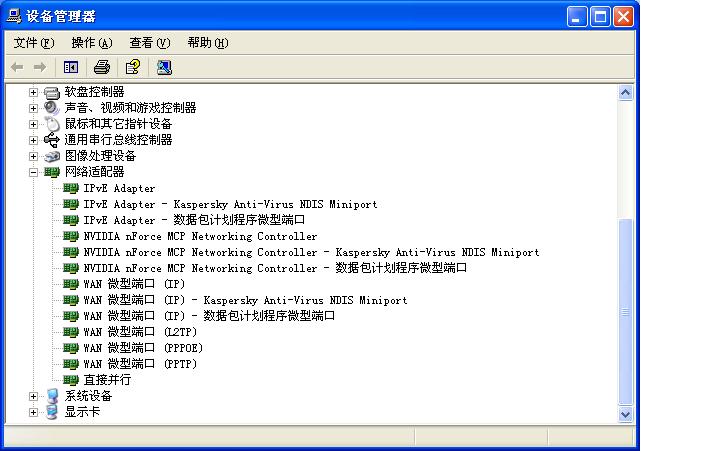Expand the 系统设备 node

(x=33, y=396)
